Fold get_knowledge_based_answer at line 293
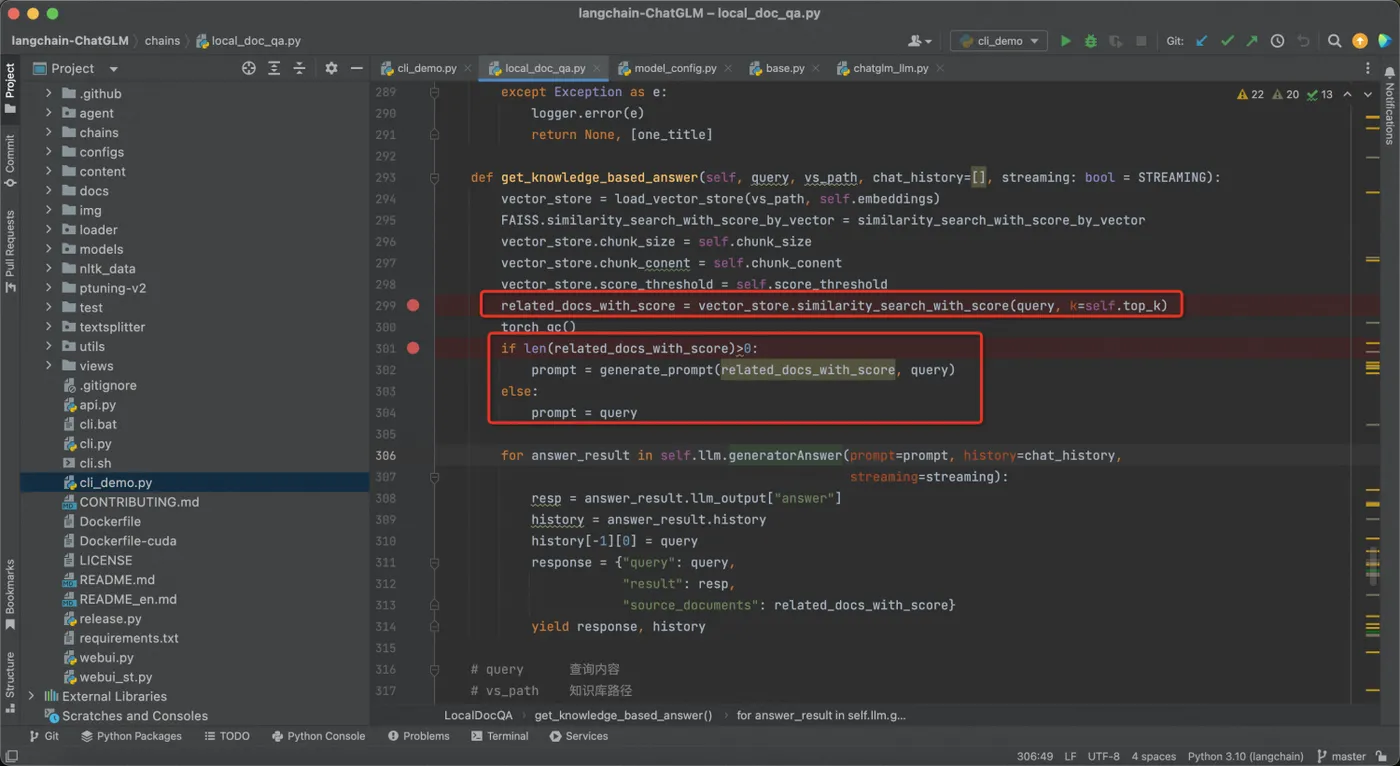This screenshot has height=766, width=1400. (434, 177)
